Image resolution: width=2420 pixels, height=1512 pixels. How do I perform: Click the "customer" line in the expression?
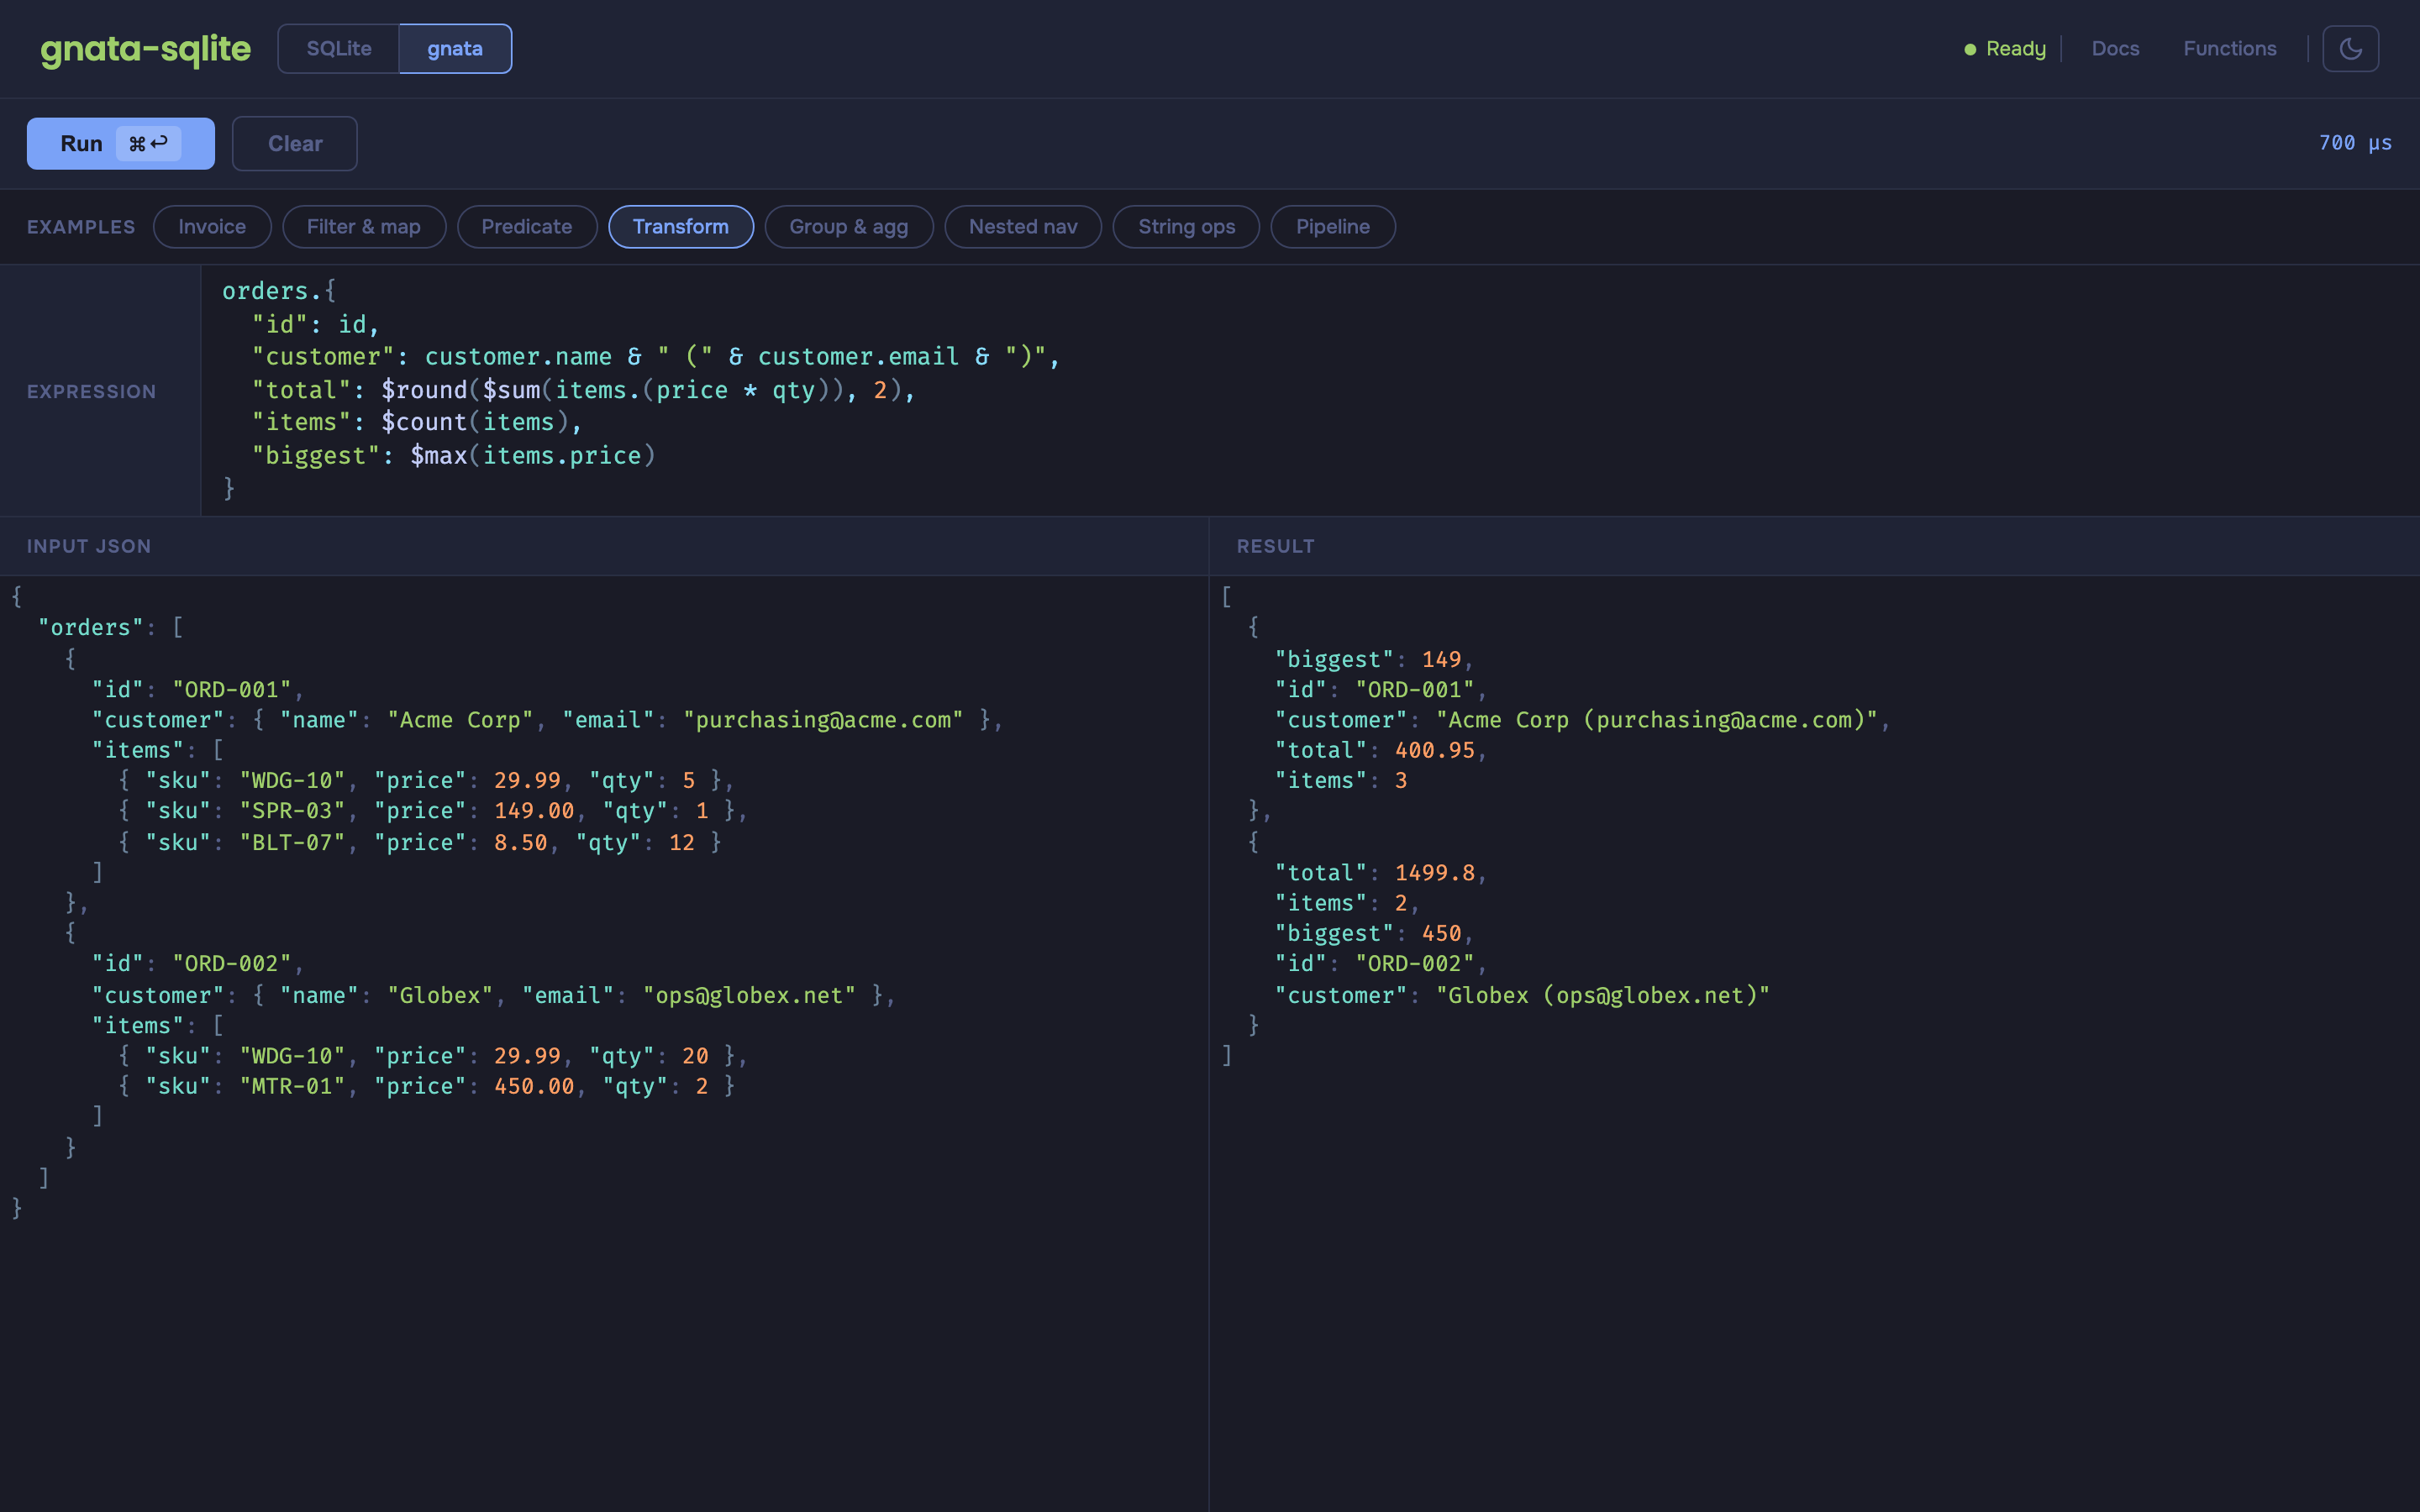[655, 357]
